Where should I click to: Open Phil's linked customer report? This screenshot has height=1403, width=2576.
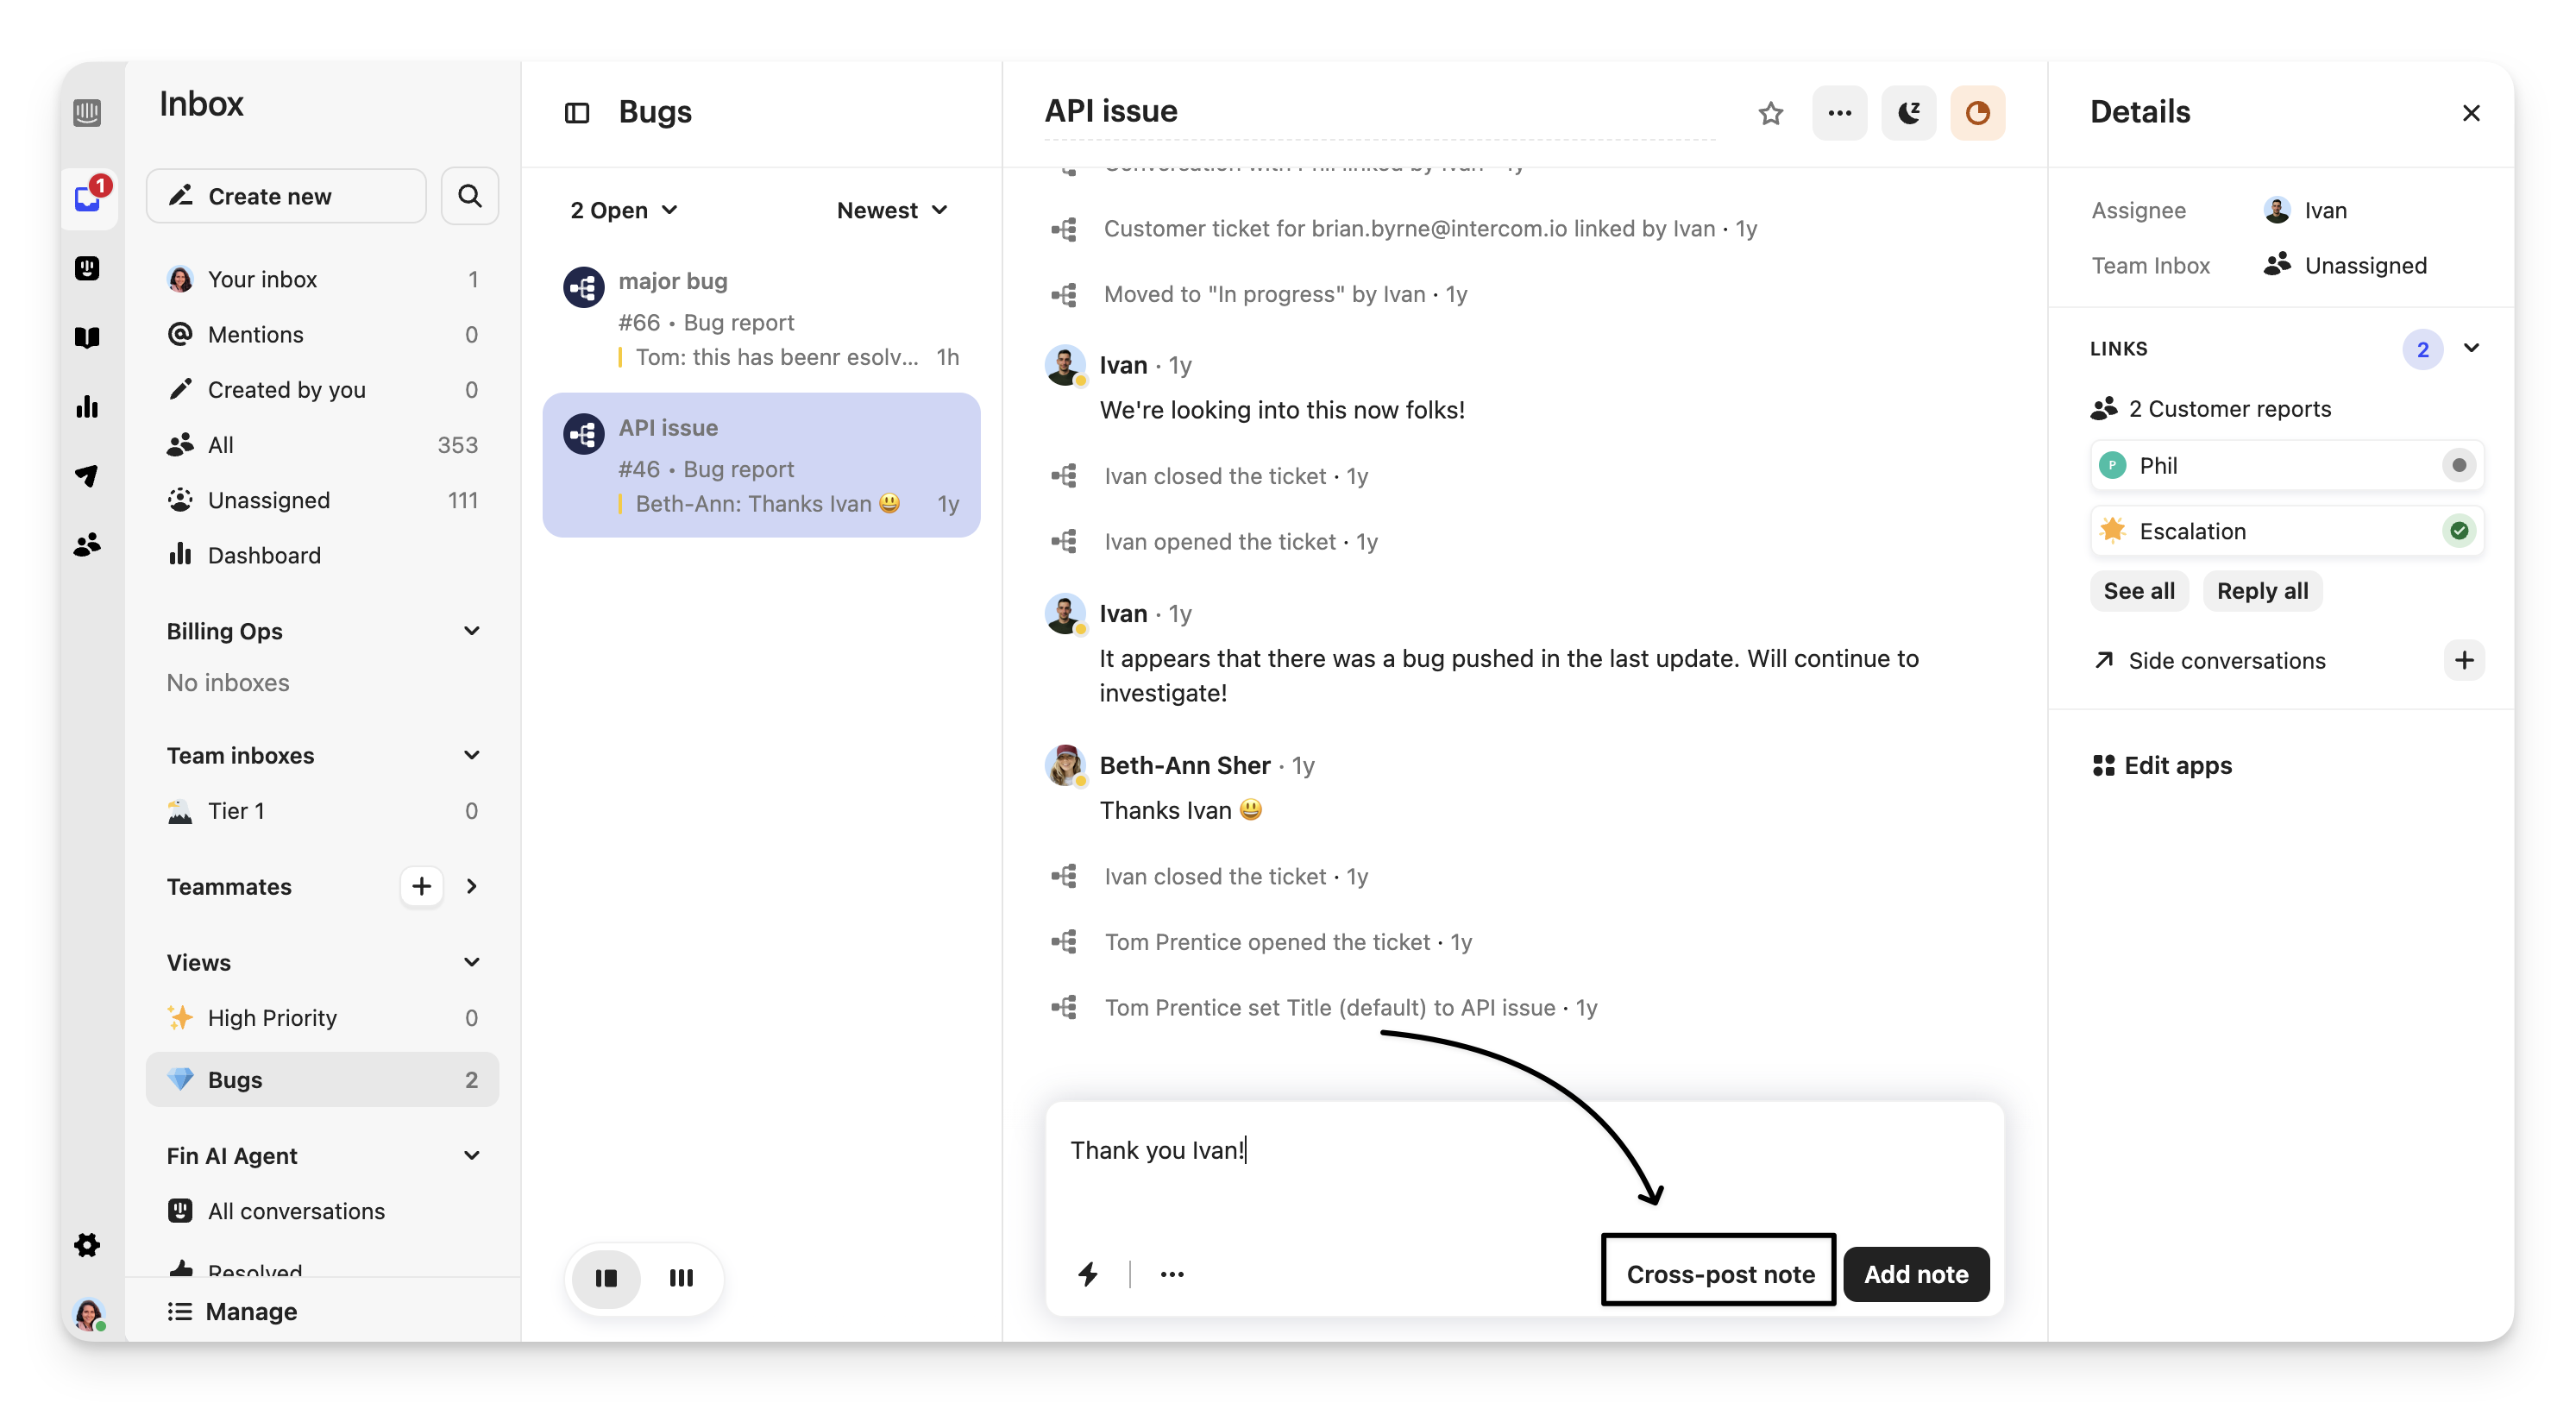coord(2286,465)
